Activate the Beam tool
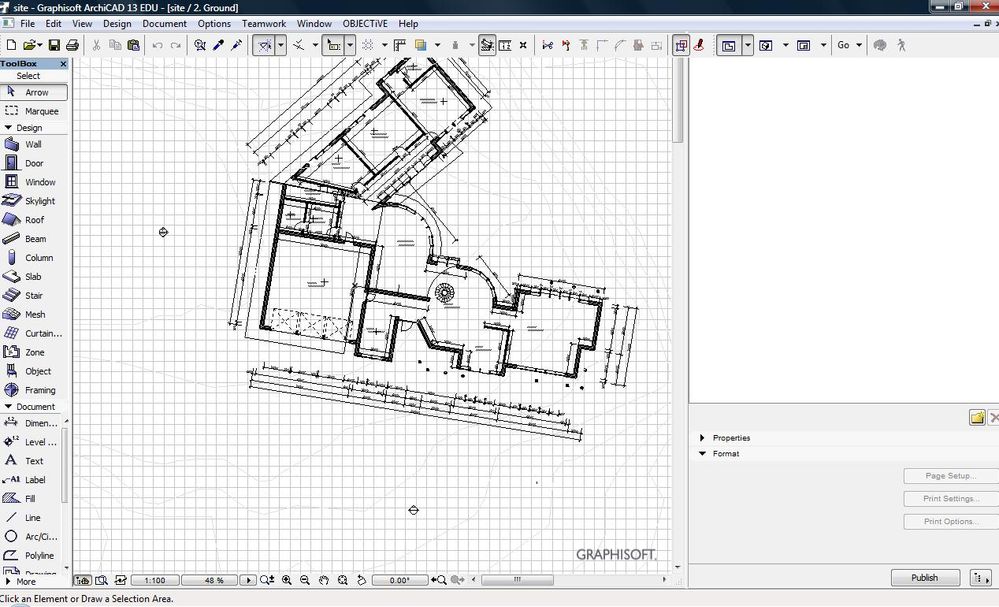 (34, 239)
